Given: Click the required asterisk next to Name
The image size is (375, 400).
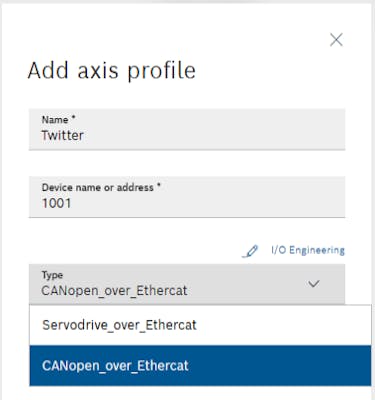Looking at the screenshot, I should 73,118.
